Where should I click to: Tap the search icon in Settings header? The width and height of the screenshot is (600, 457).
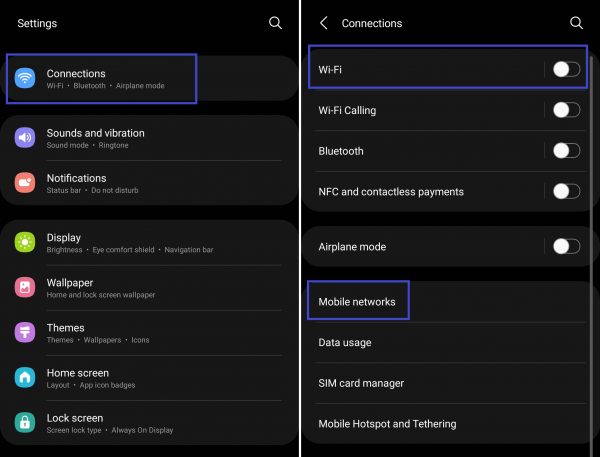pos(275,23)
